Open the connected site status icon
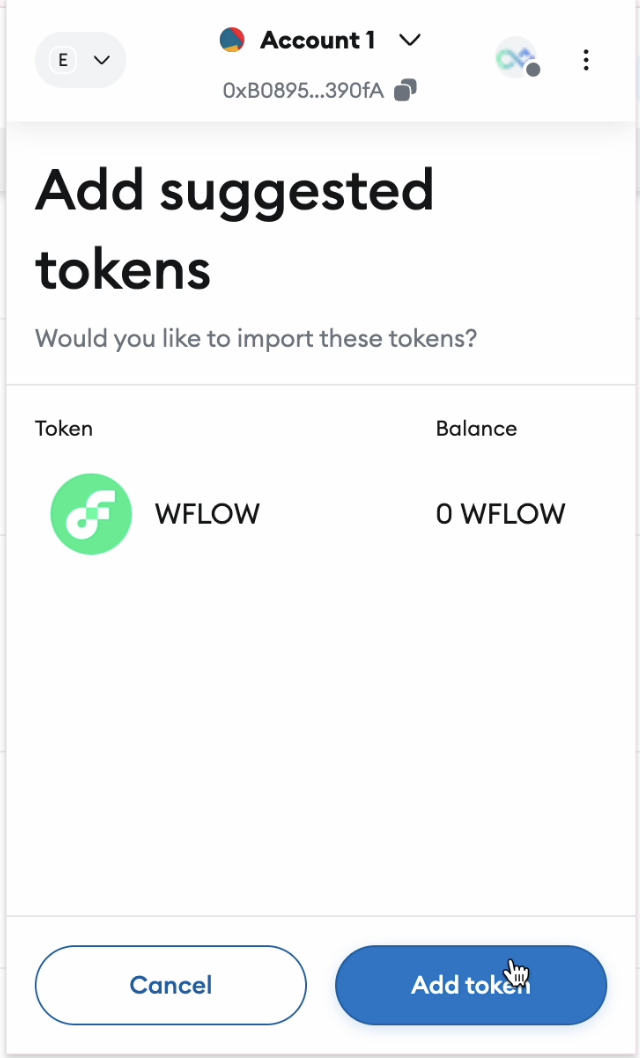Image resolution: width=640 pixels, height=1058 pixels. coord(514,59)
